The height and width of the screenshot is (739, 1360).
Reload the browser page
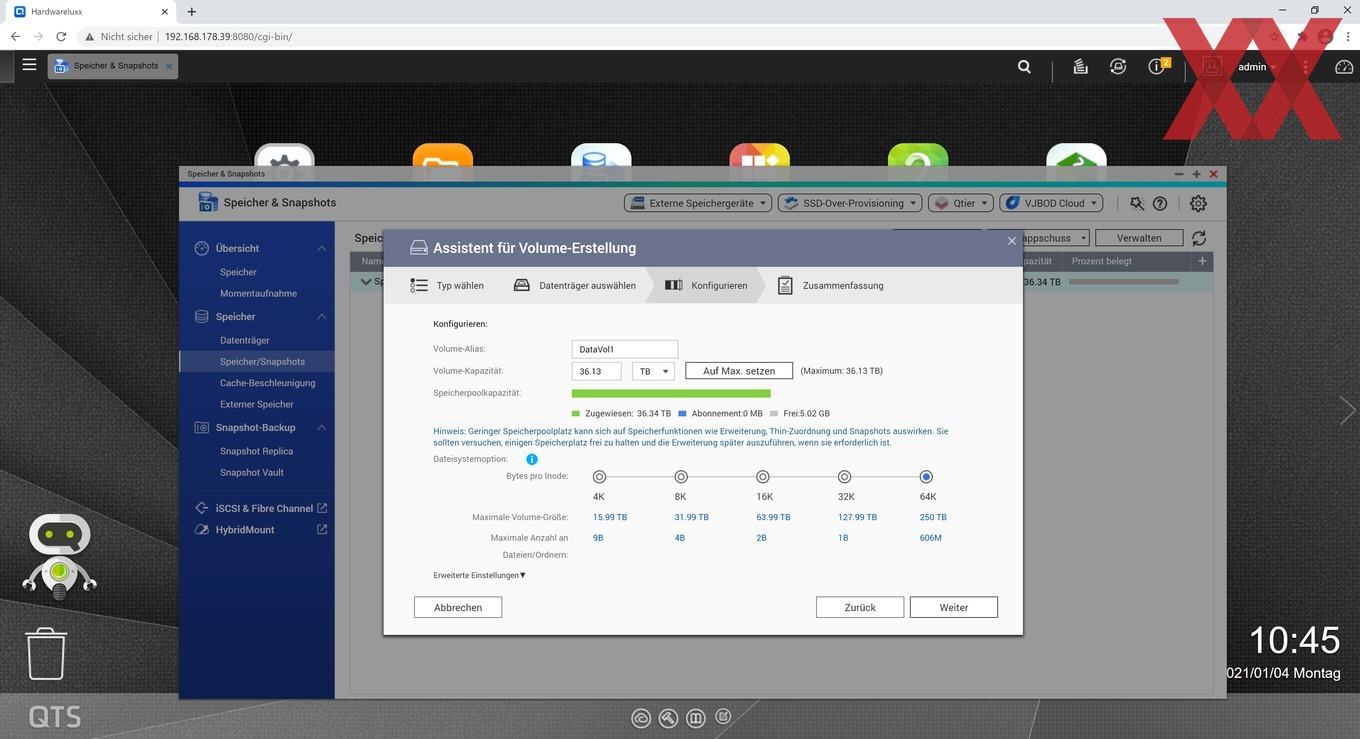tap(61, 36)
